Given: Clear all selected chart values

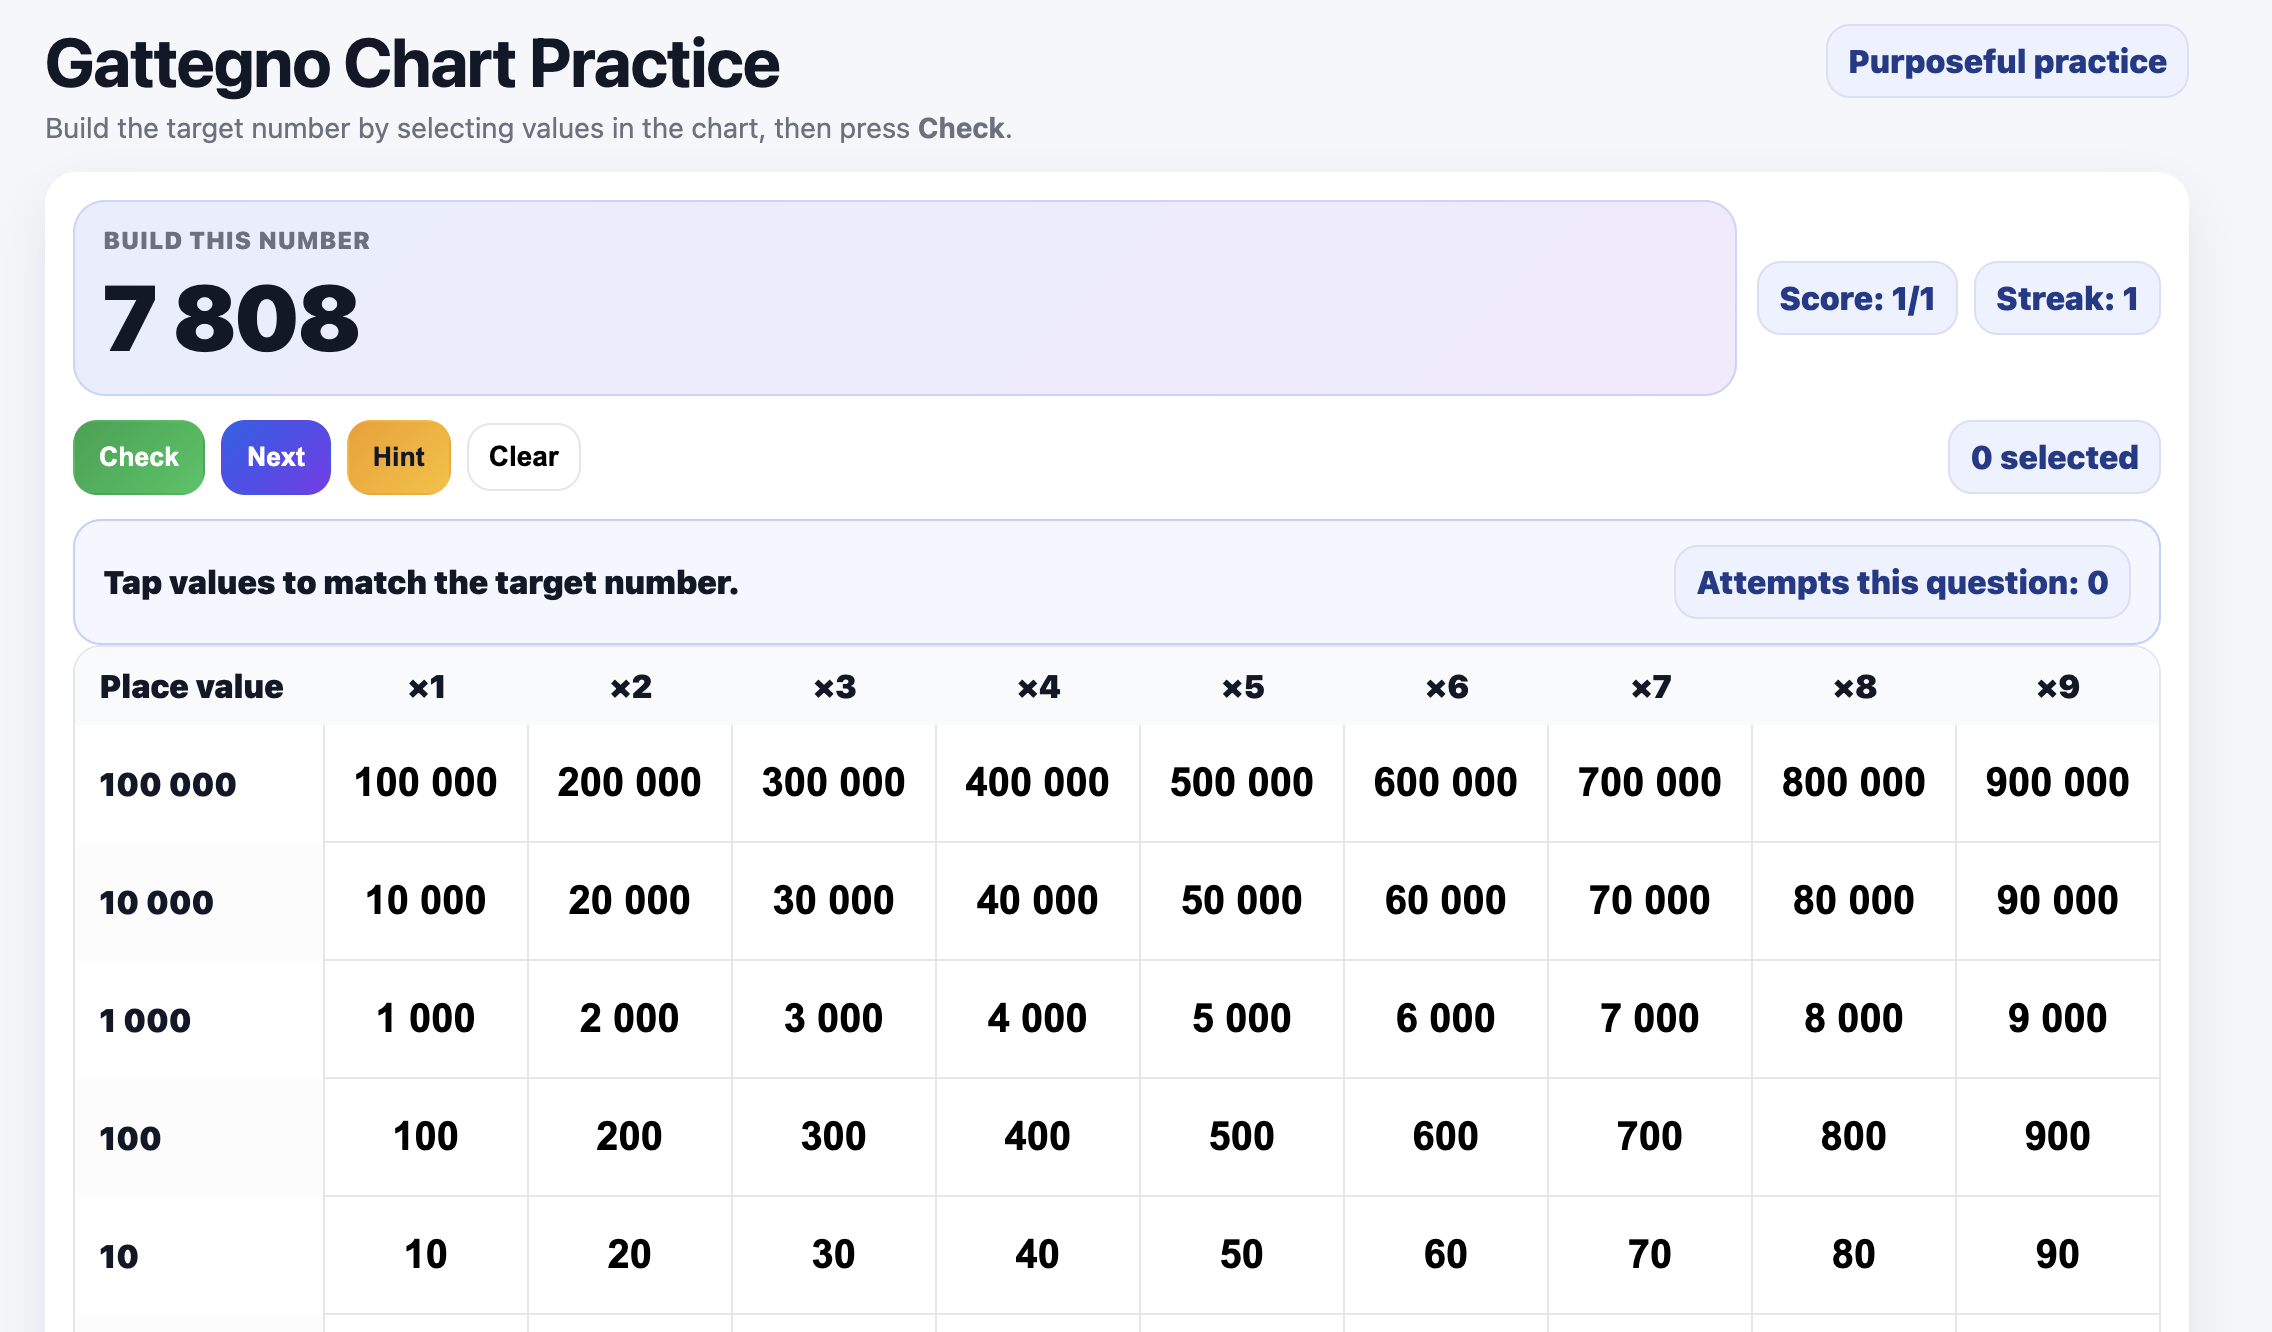Looking at the screenshot, I should pyautogui.click(x=523, y=457).
